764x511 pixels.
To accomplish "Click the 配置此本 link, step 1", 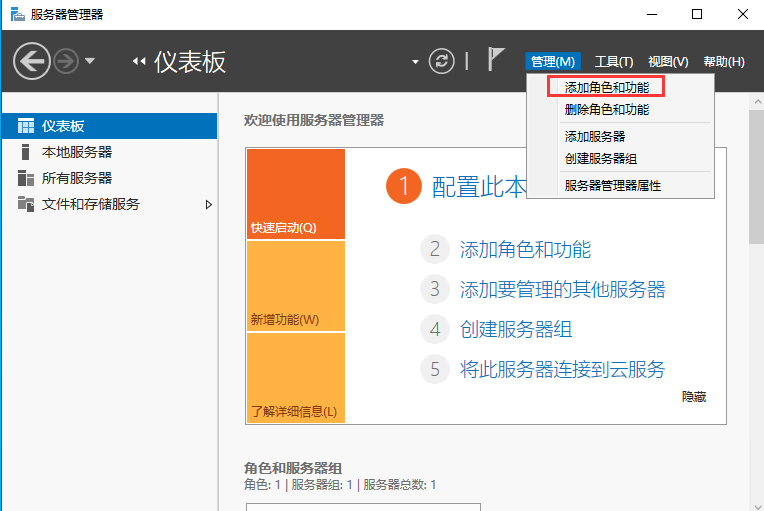I will click(479, 187).
